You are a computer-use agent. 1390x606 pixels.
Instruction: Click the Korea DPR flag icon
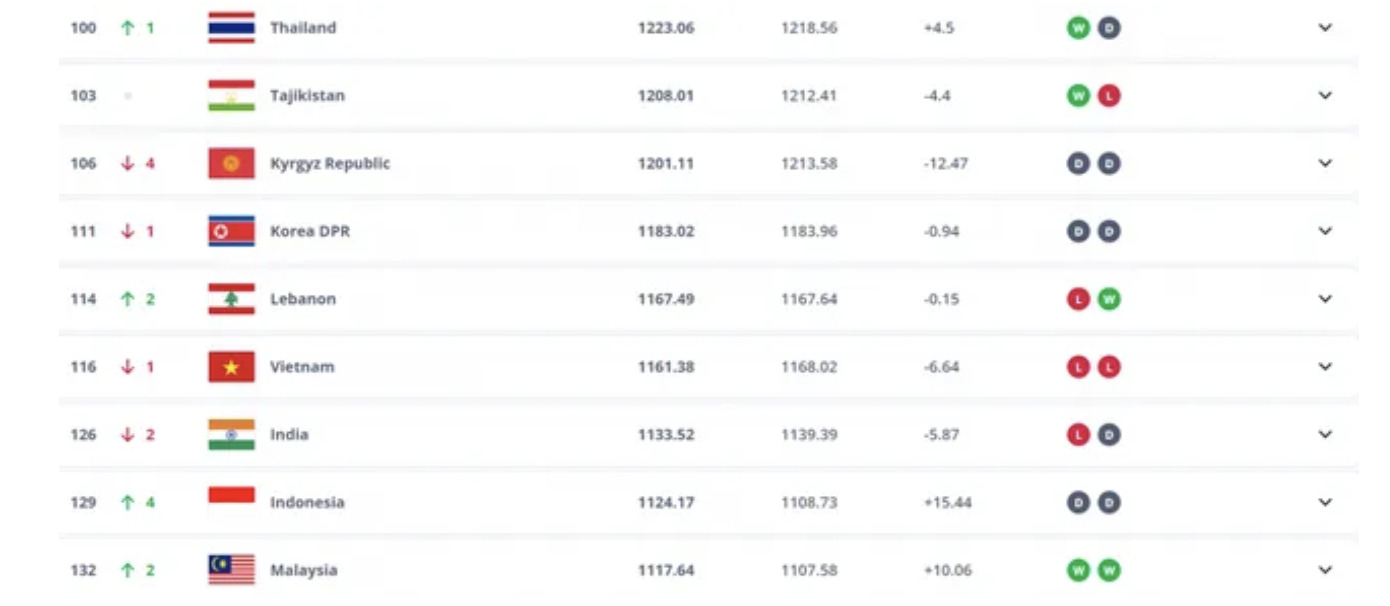[231, 231]
